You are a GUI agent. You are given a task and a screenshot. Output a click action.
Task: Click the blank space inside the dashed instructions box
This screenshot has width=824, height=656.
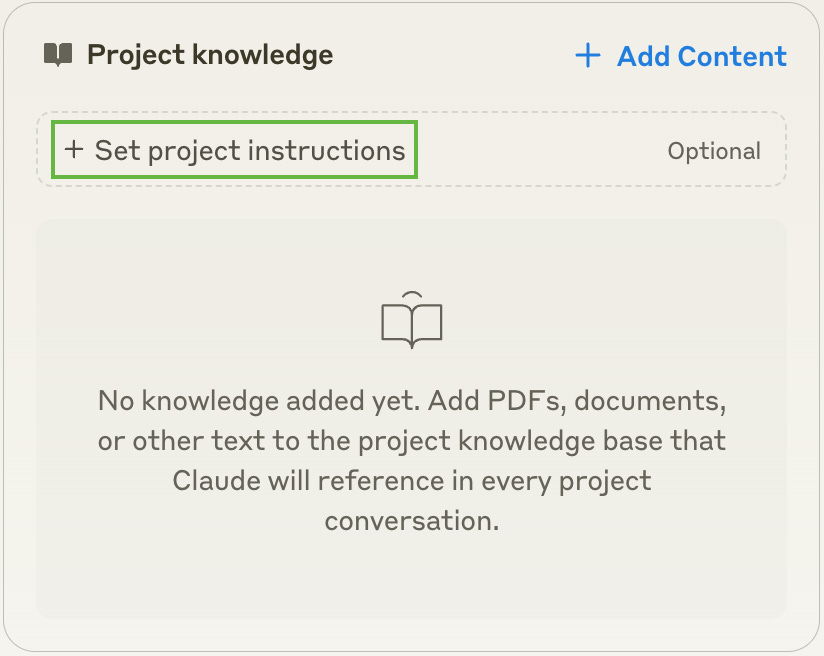541,150
